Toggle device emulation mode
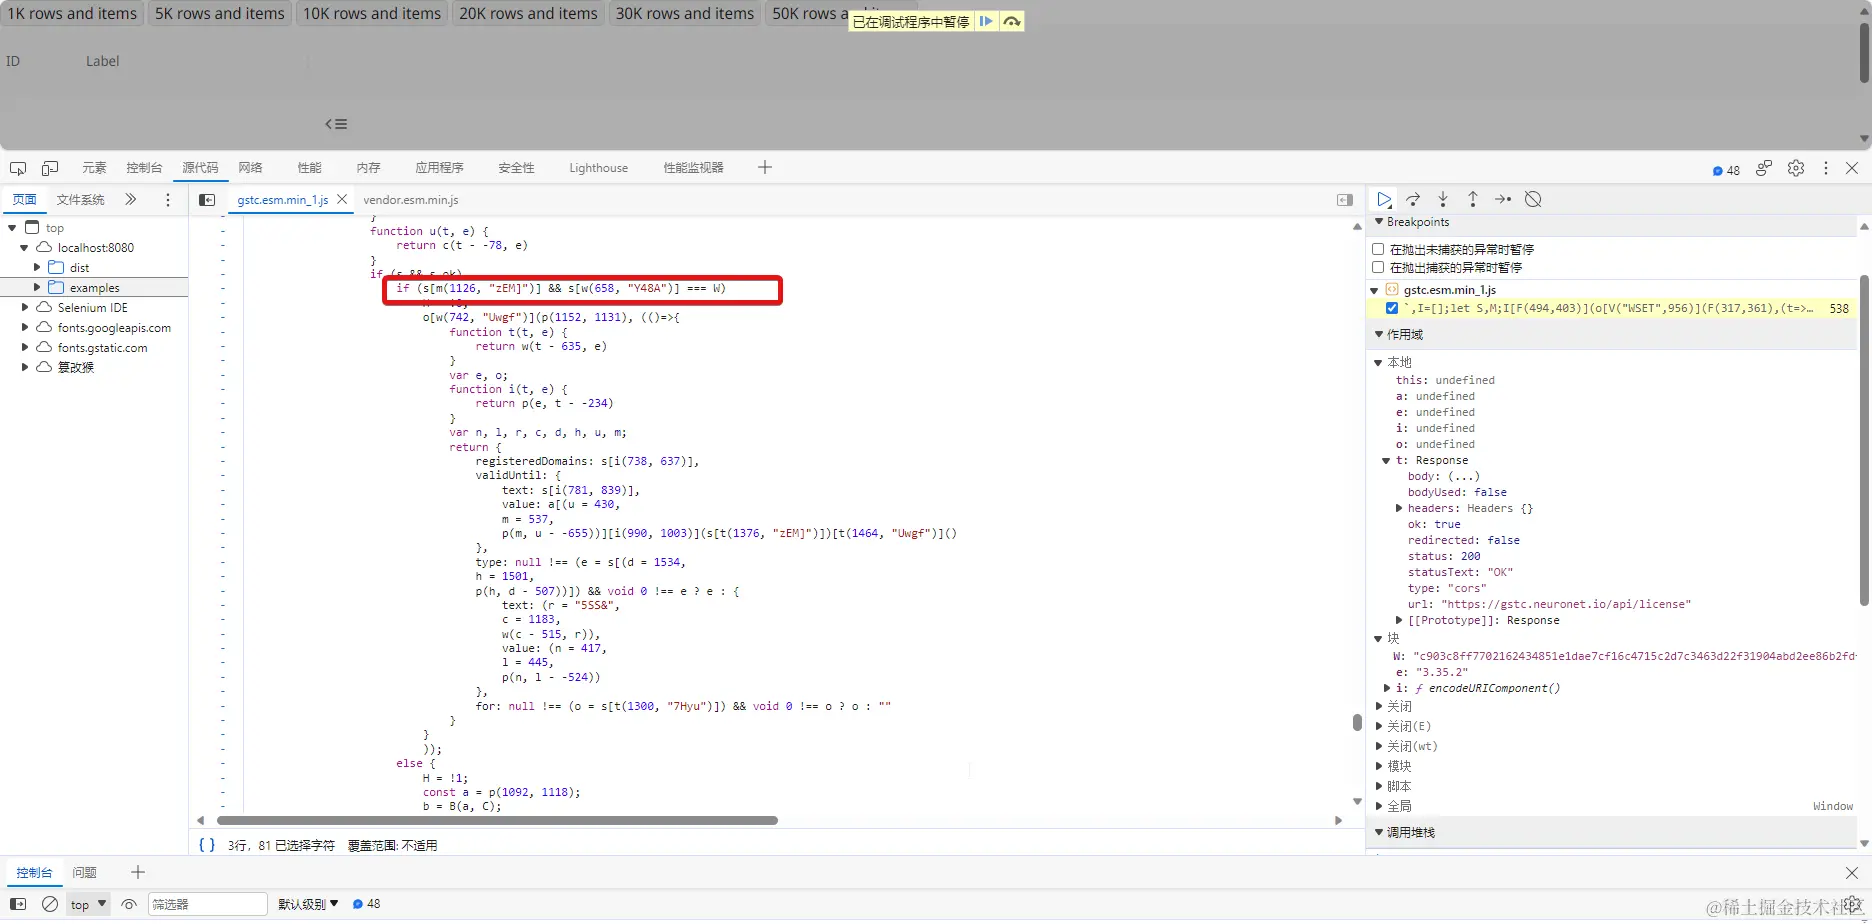Viewport: 1872px width, 924px height. 50,168
